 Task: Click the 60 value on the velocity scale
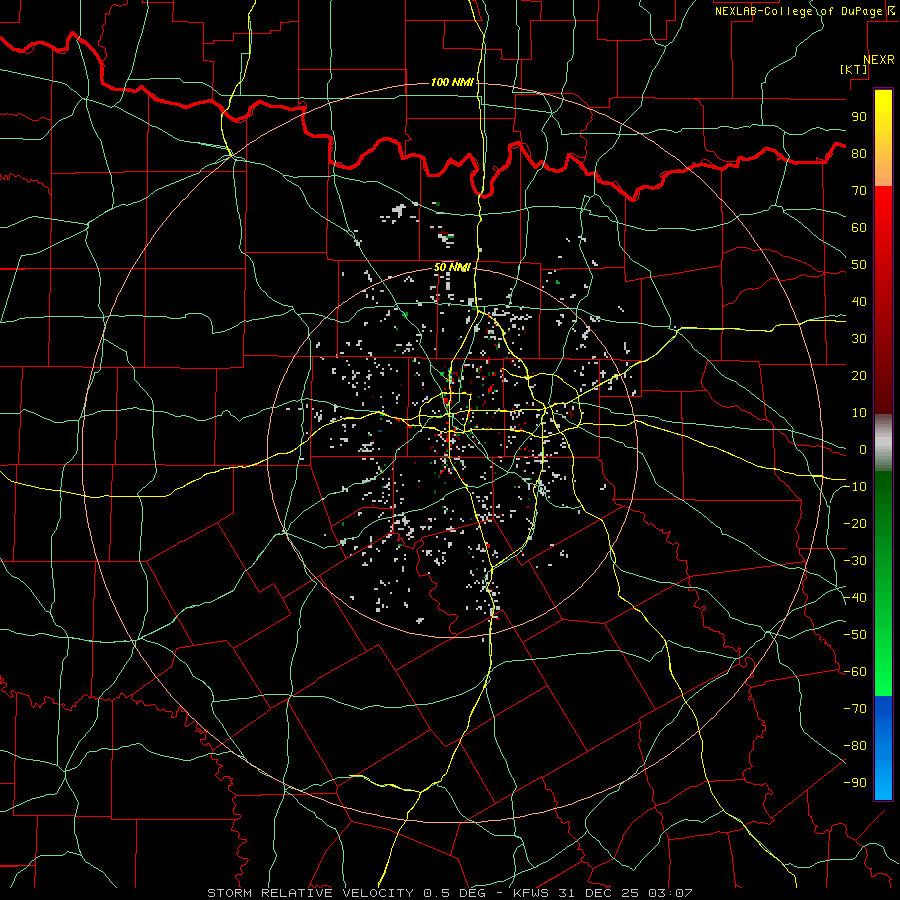pyautogui.click(x=859, y=227)
